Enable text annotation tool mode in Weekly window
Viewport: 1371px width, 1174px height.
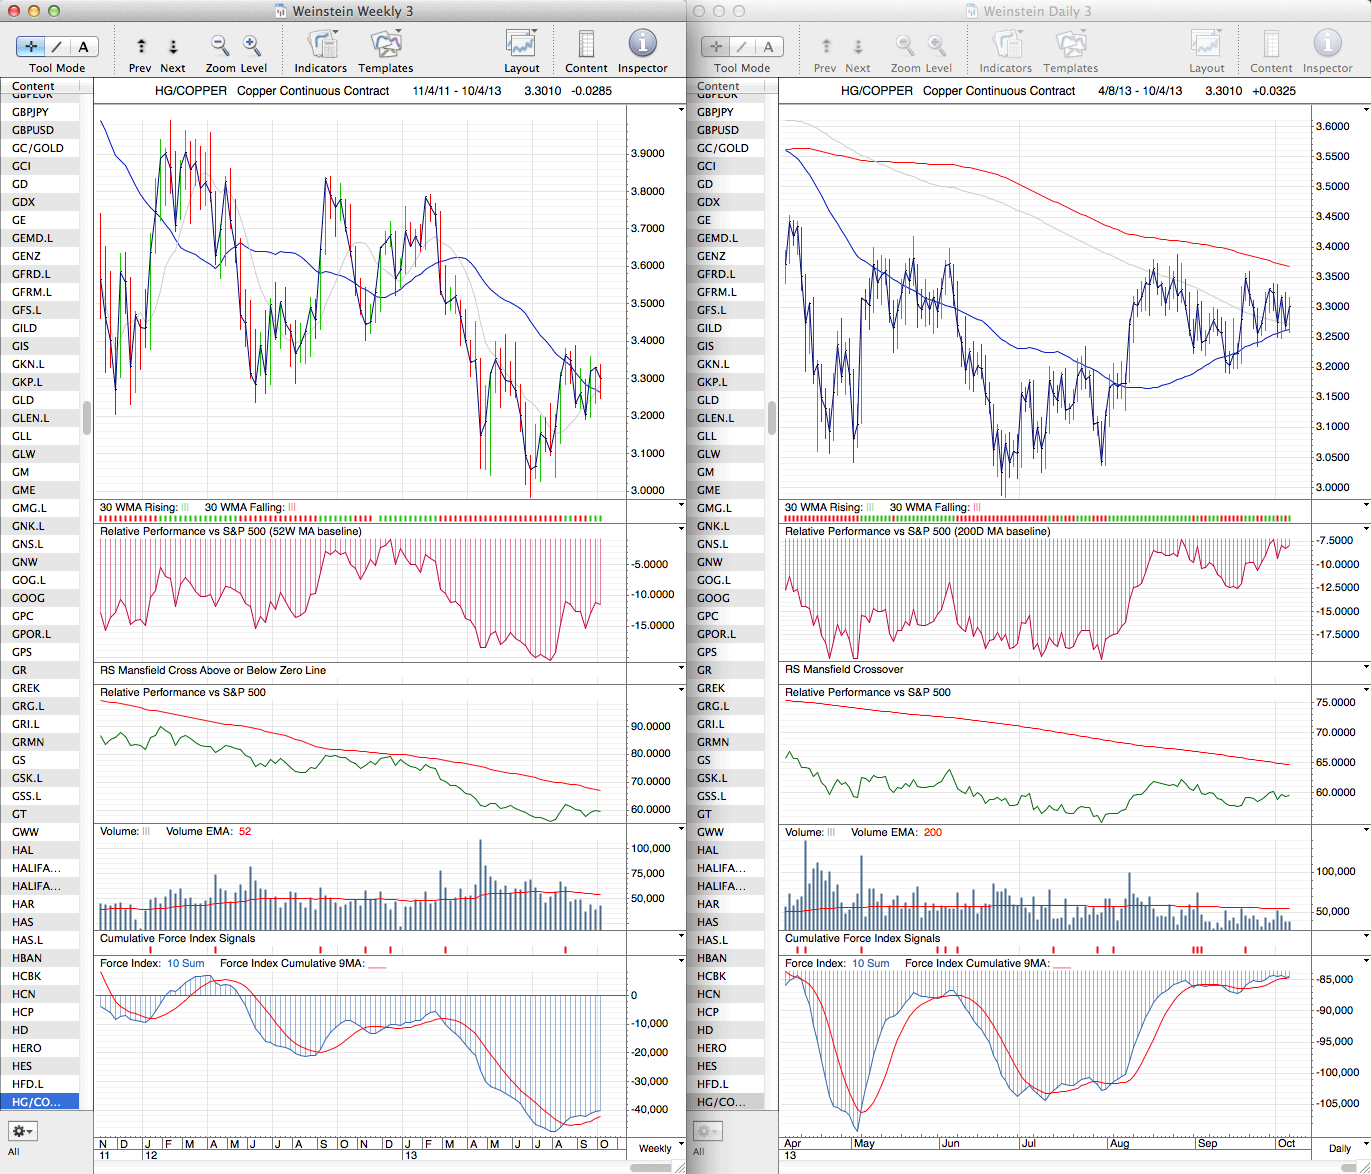point(83,47)
